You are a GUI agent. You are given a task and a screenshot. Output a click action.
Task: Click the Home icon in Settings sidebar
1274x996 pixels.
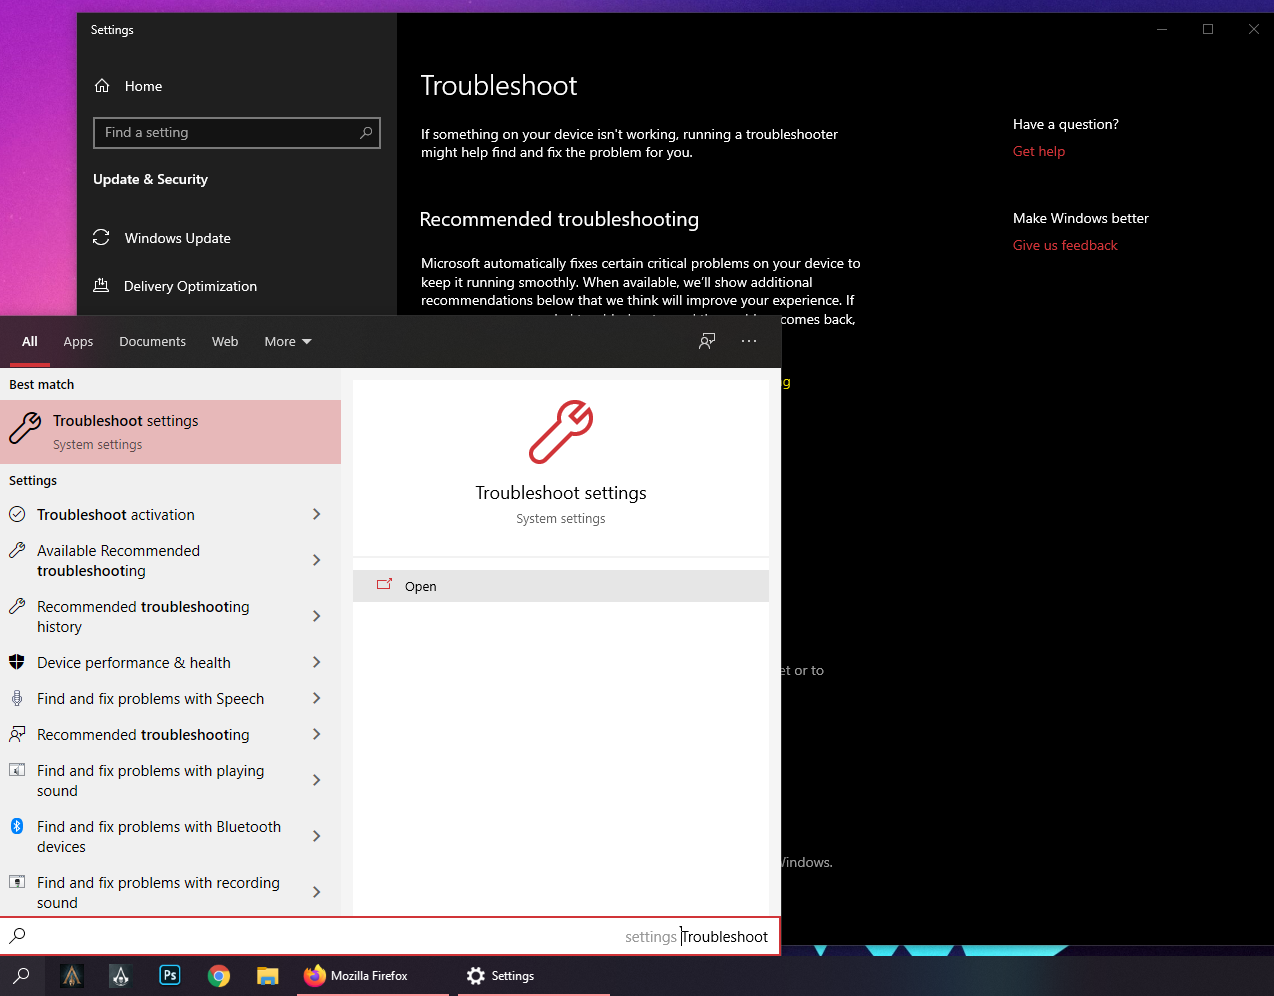tap(102, 86)
